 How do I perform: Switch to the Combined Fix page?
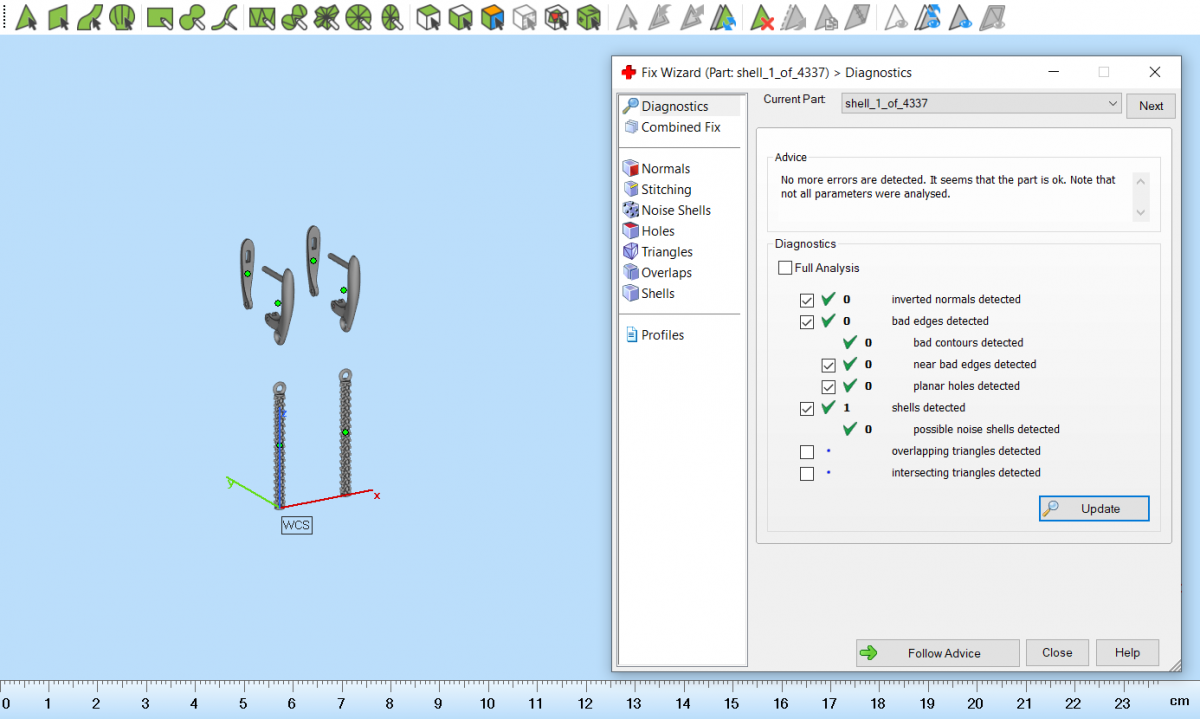point(680,127)
